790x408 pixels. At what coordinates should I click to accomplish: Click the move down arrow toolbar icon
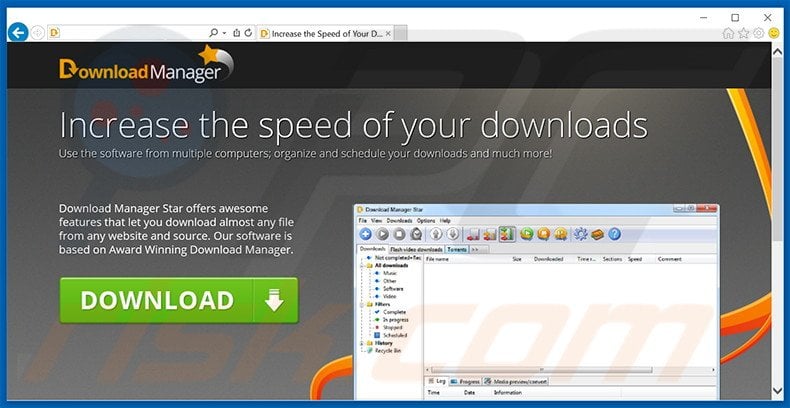point(453,234)
